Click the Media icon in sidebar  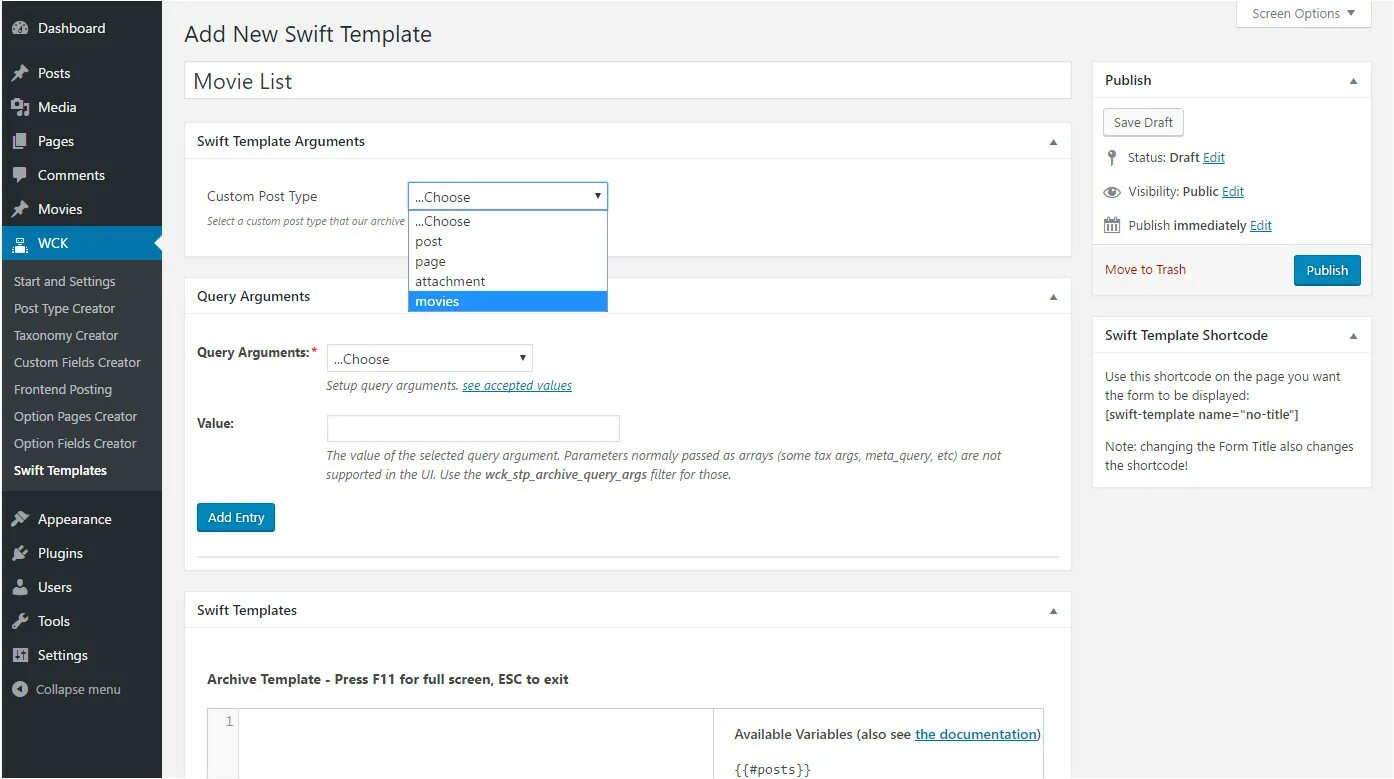click(20, 107)
